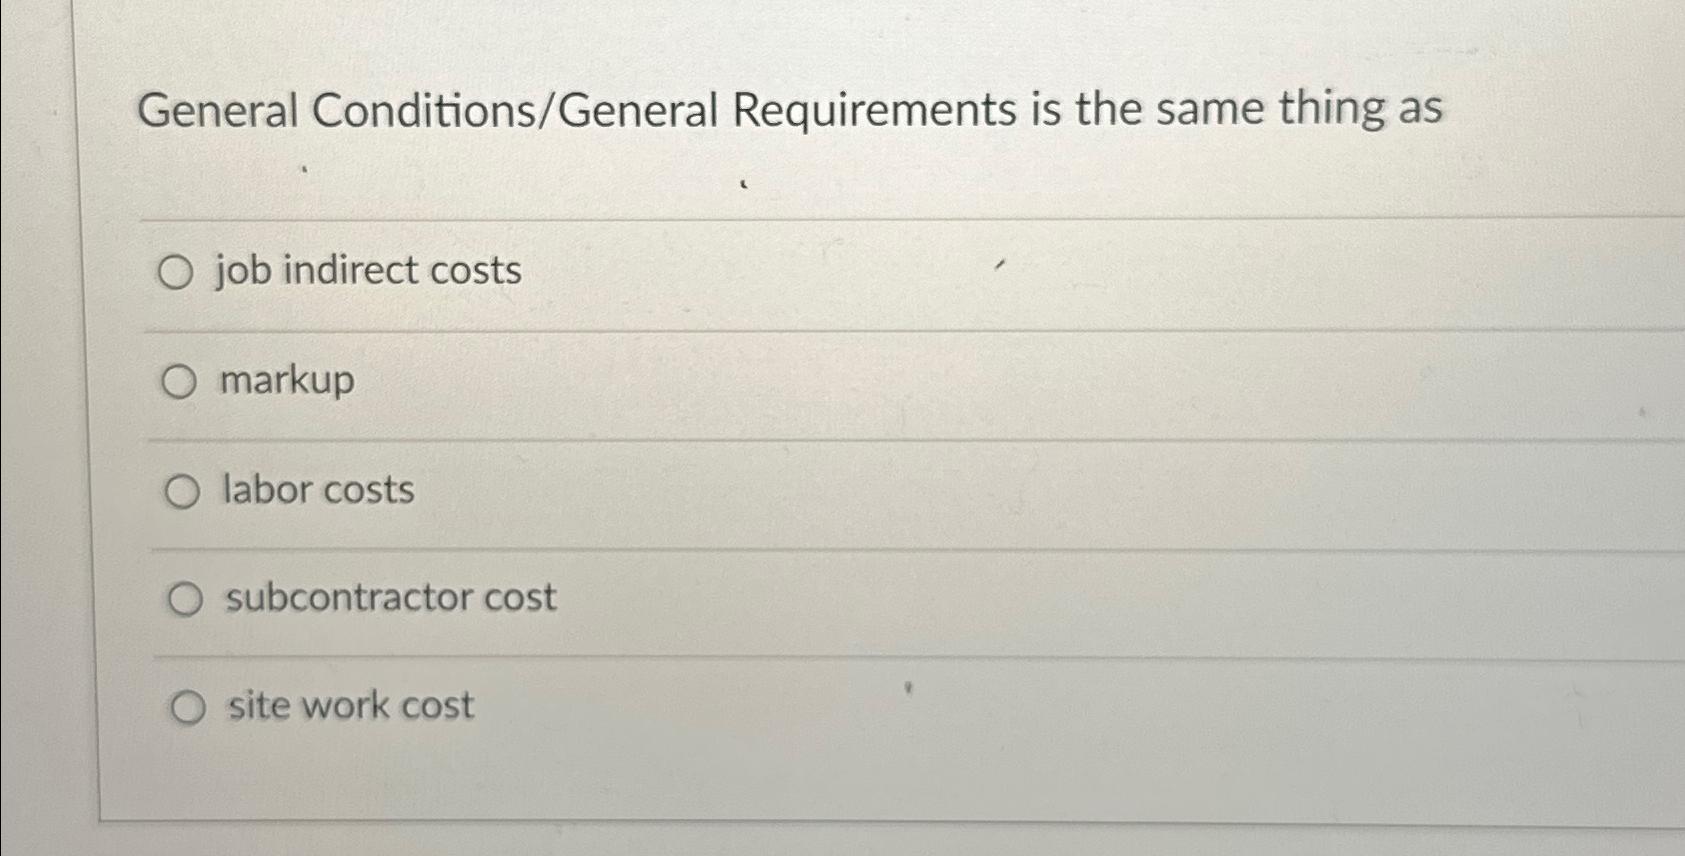Select the 'markup' radio button
Viewport: 1685px width, 856px height.
tap(181, 381)
